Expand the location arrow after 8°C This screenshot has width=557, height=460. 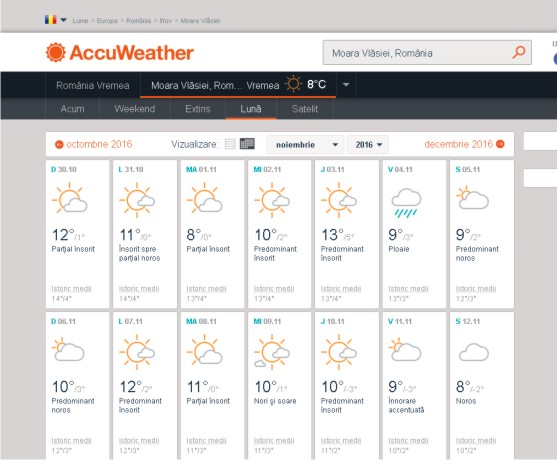tap(346, 85)
